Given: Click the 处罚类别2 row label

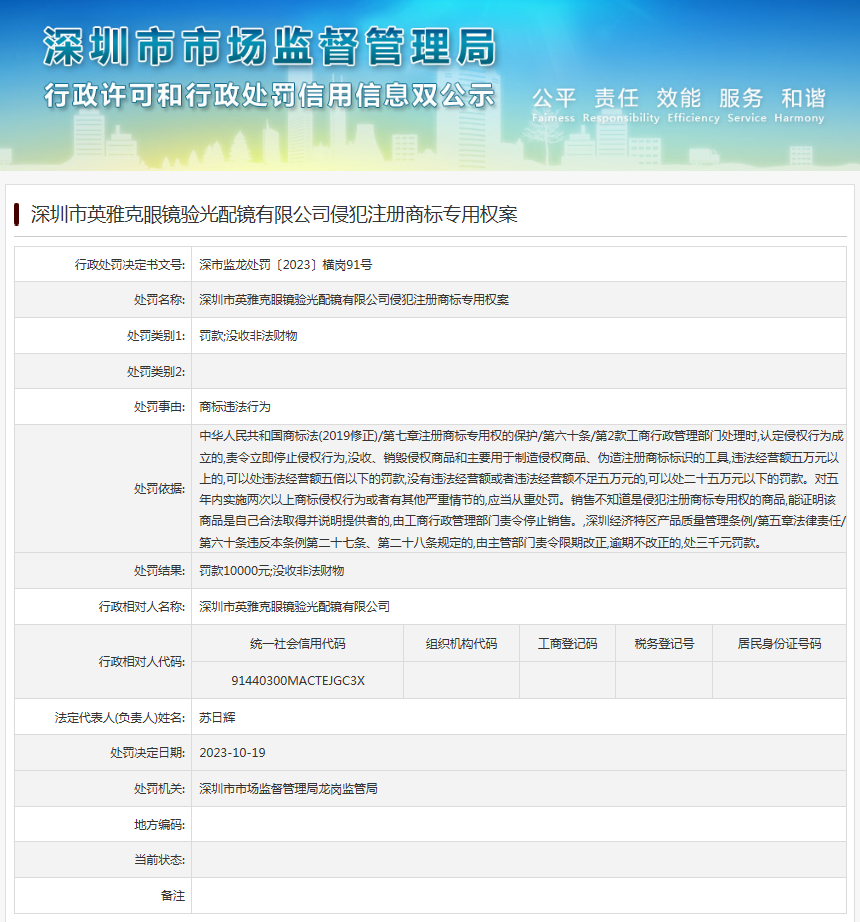Looking at the screenshot, I should [x=156, y=372].
